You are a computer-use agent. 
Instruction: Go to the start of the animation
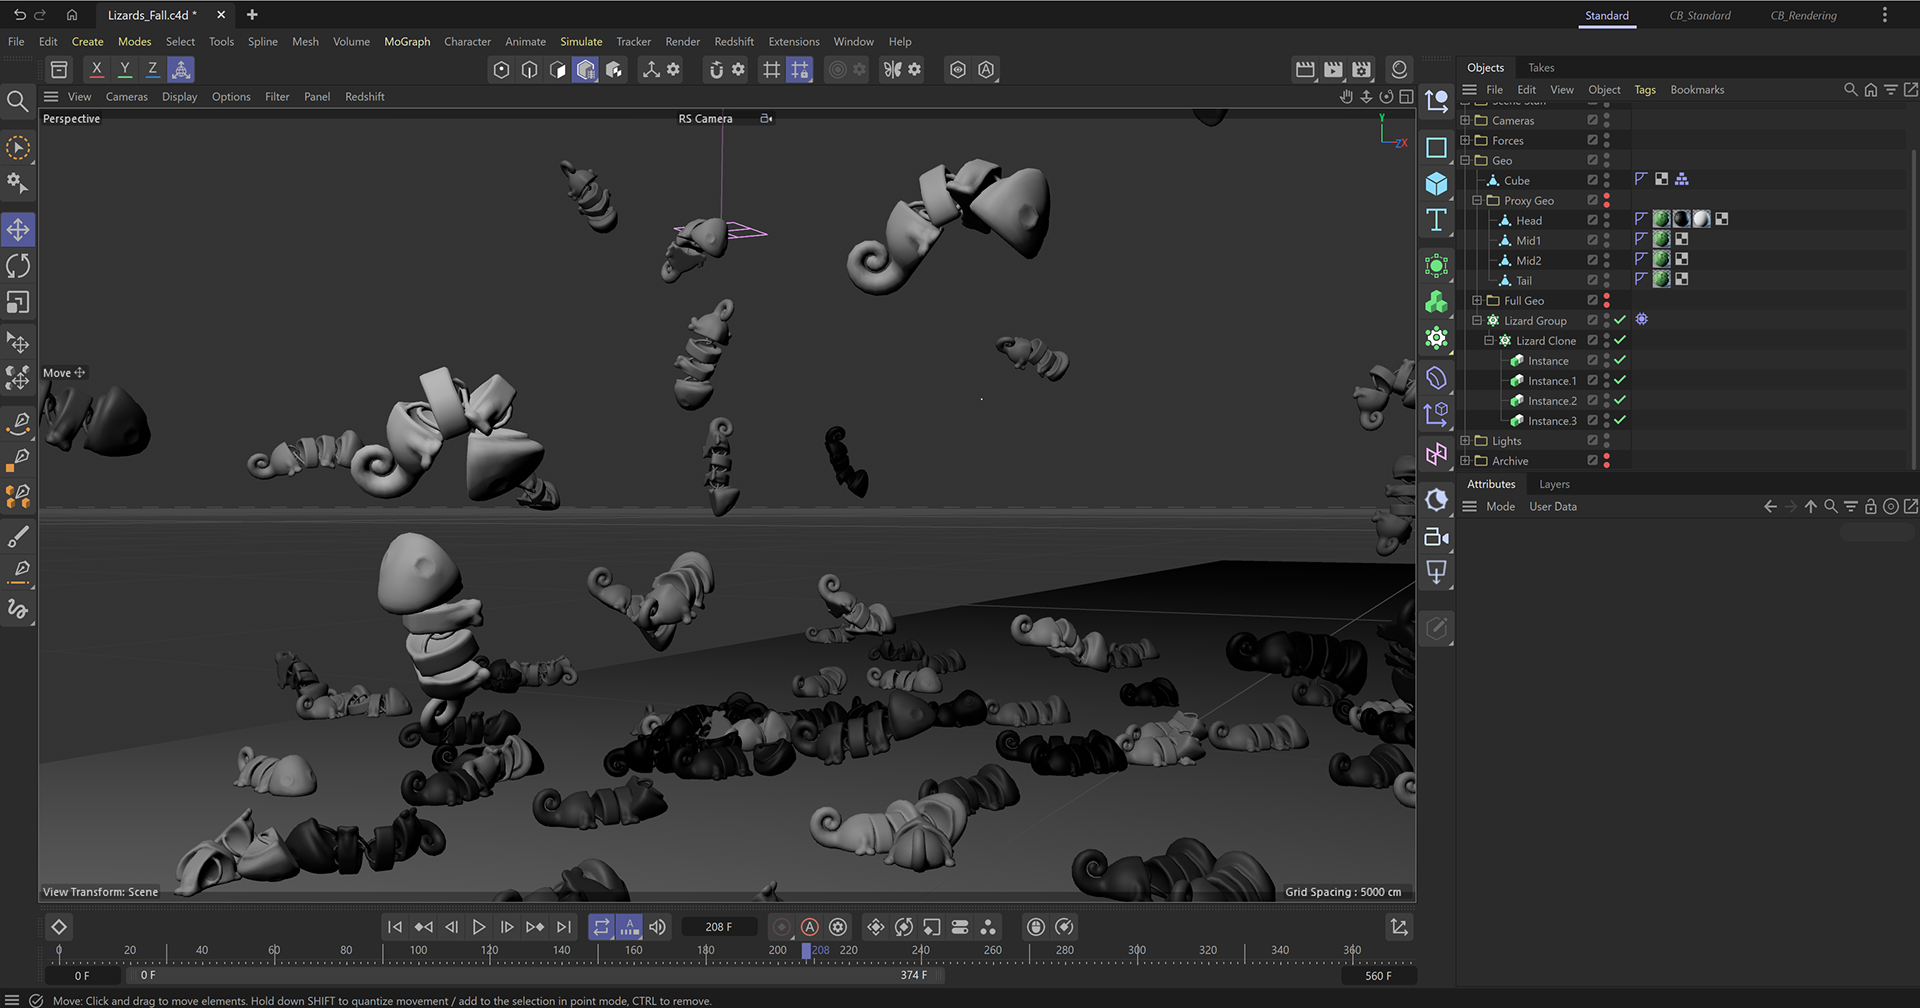coord(395,927)
